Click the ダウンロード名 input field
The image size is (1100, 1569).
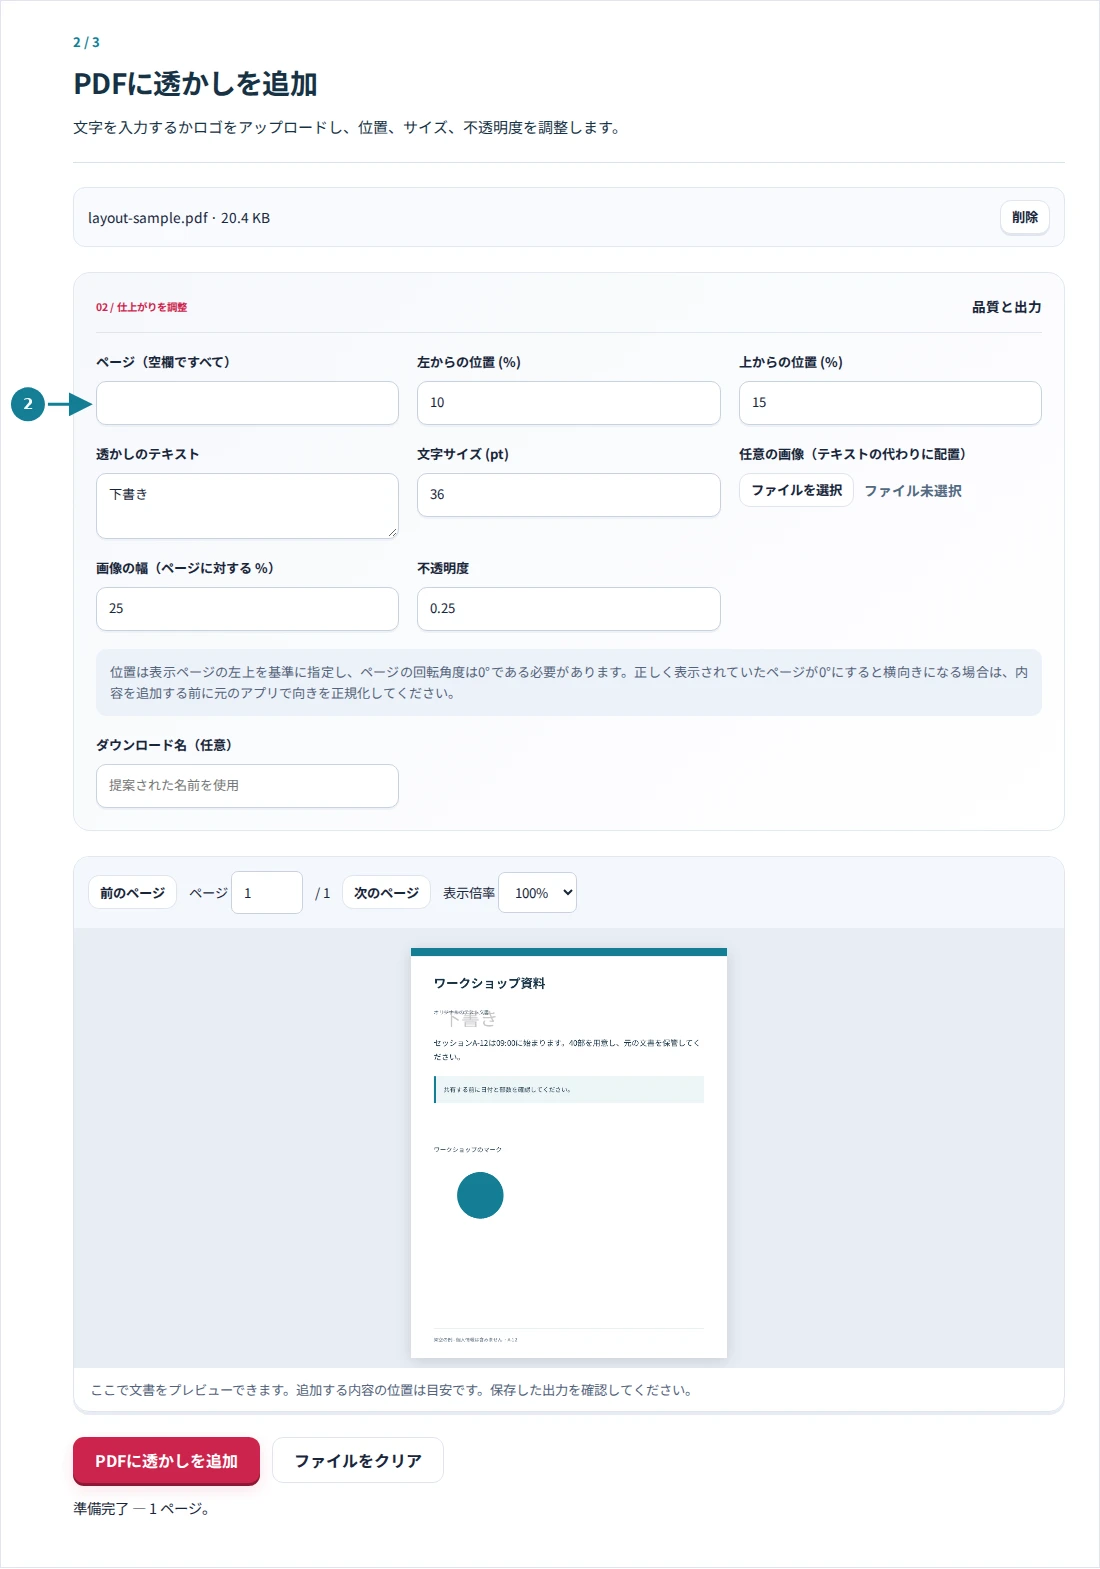(247, 786)
